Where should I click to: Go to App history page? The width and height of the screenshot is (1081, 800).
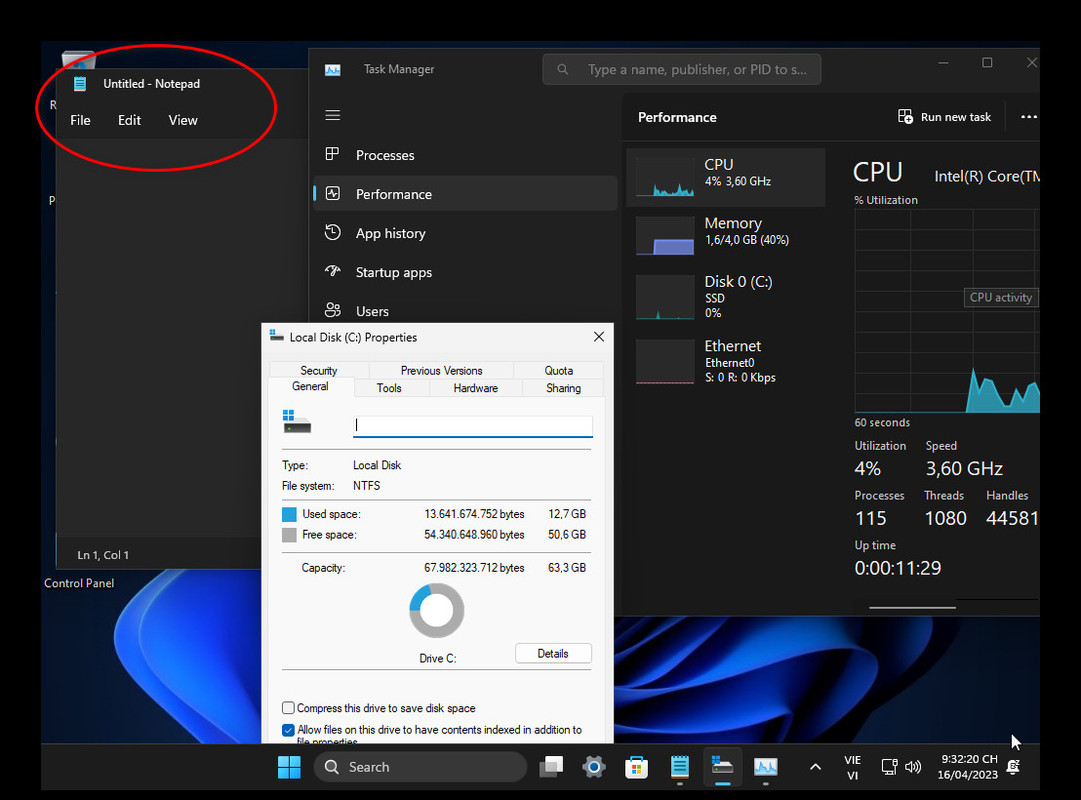point(465,233)
